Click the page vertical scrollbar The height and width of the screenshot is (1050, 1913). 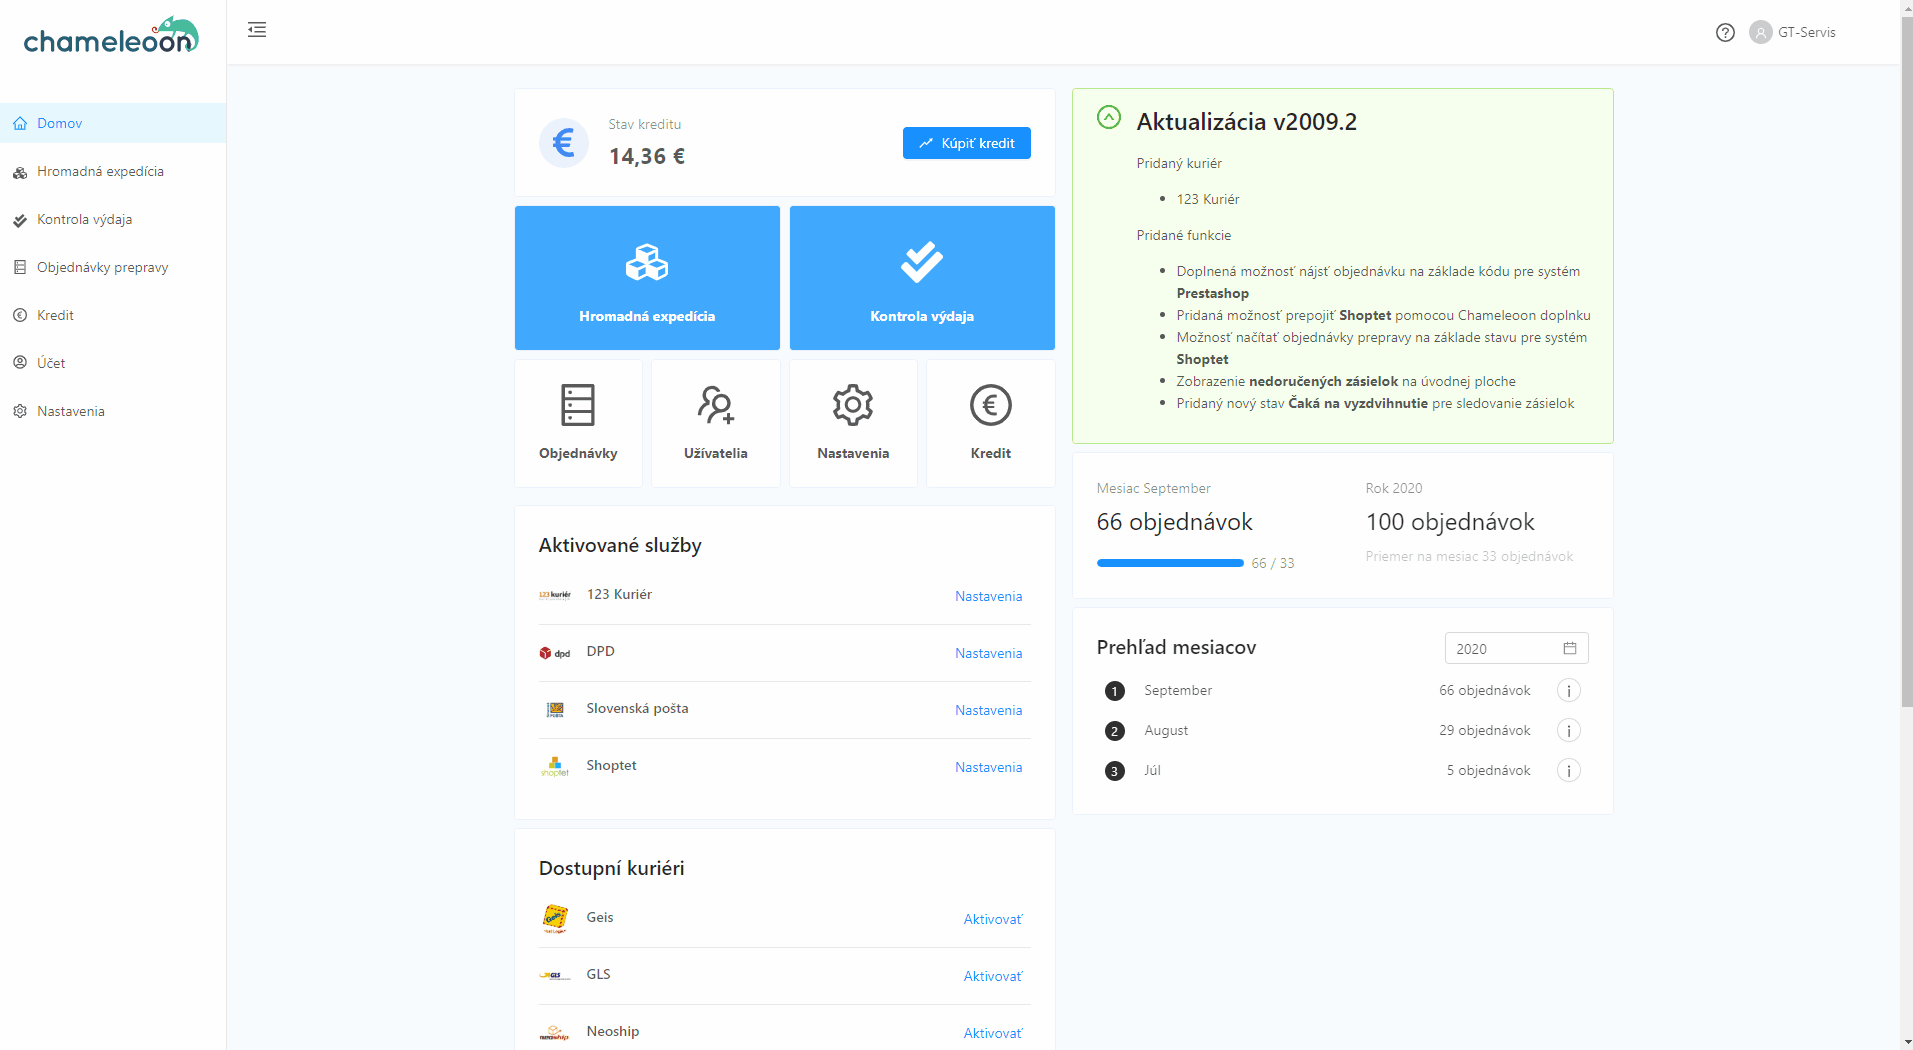1906,360
